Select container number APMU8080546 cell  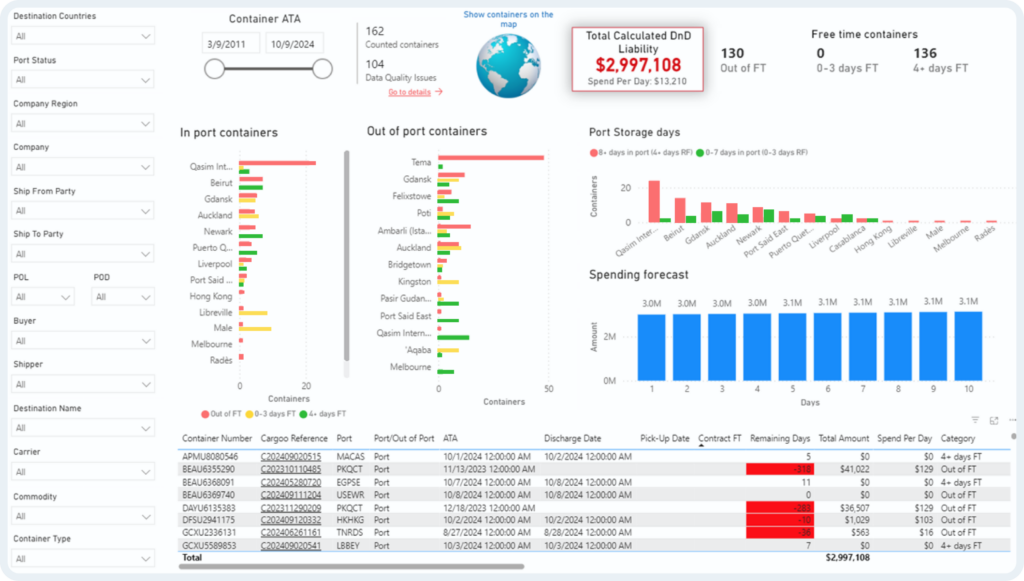tap(210, 457)
